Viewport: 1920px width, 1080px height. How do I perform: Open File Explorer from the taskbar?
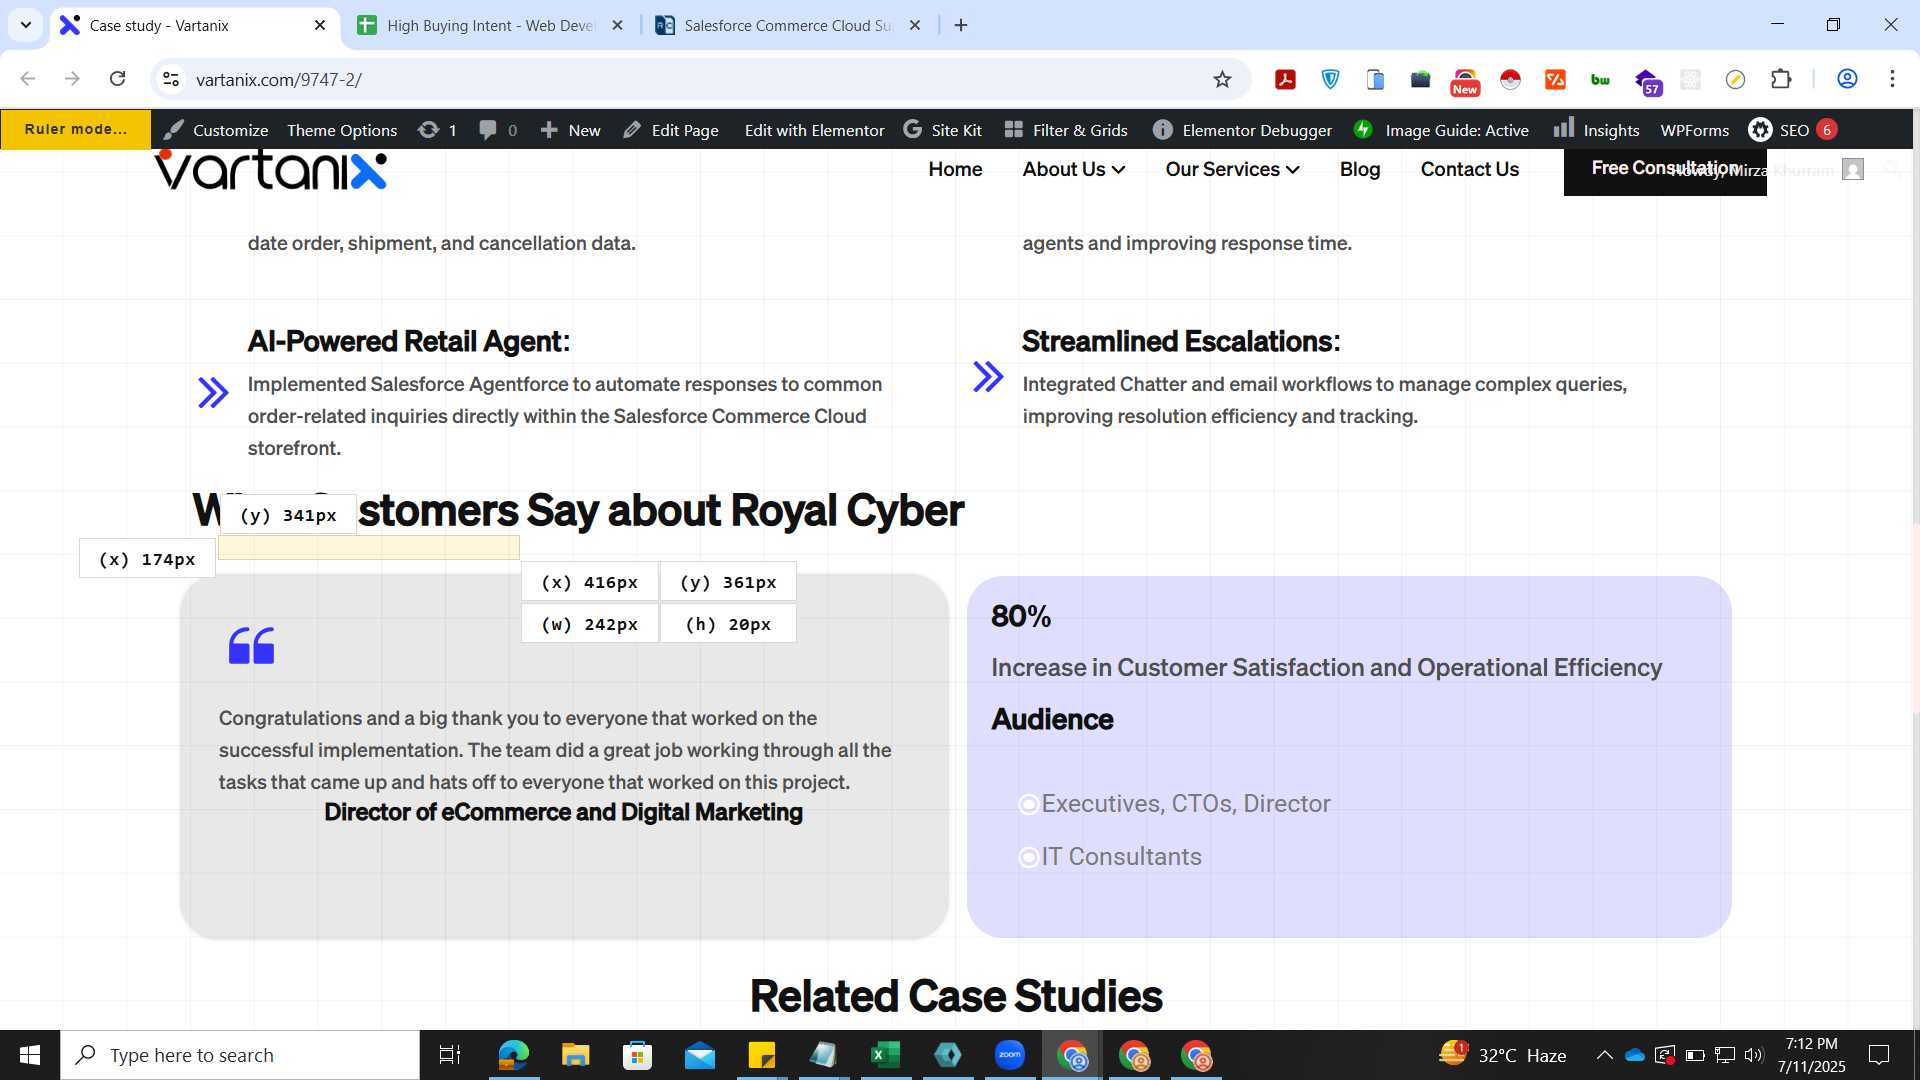575,1055
